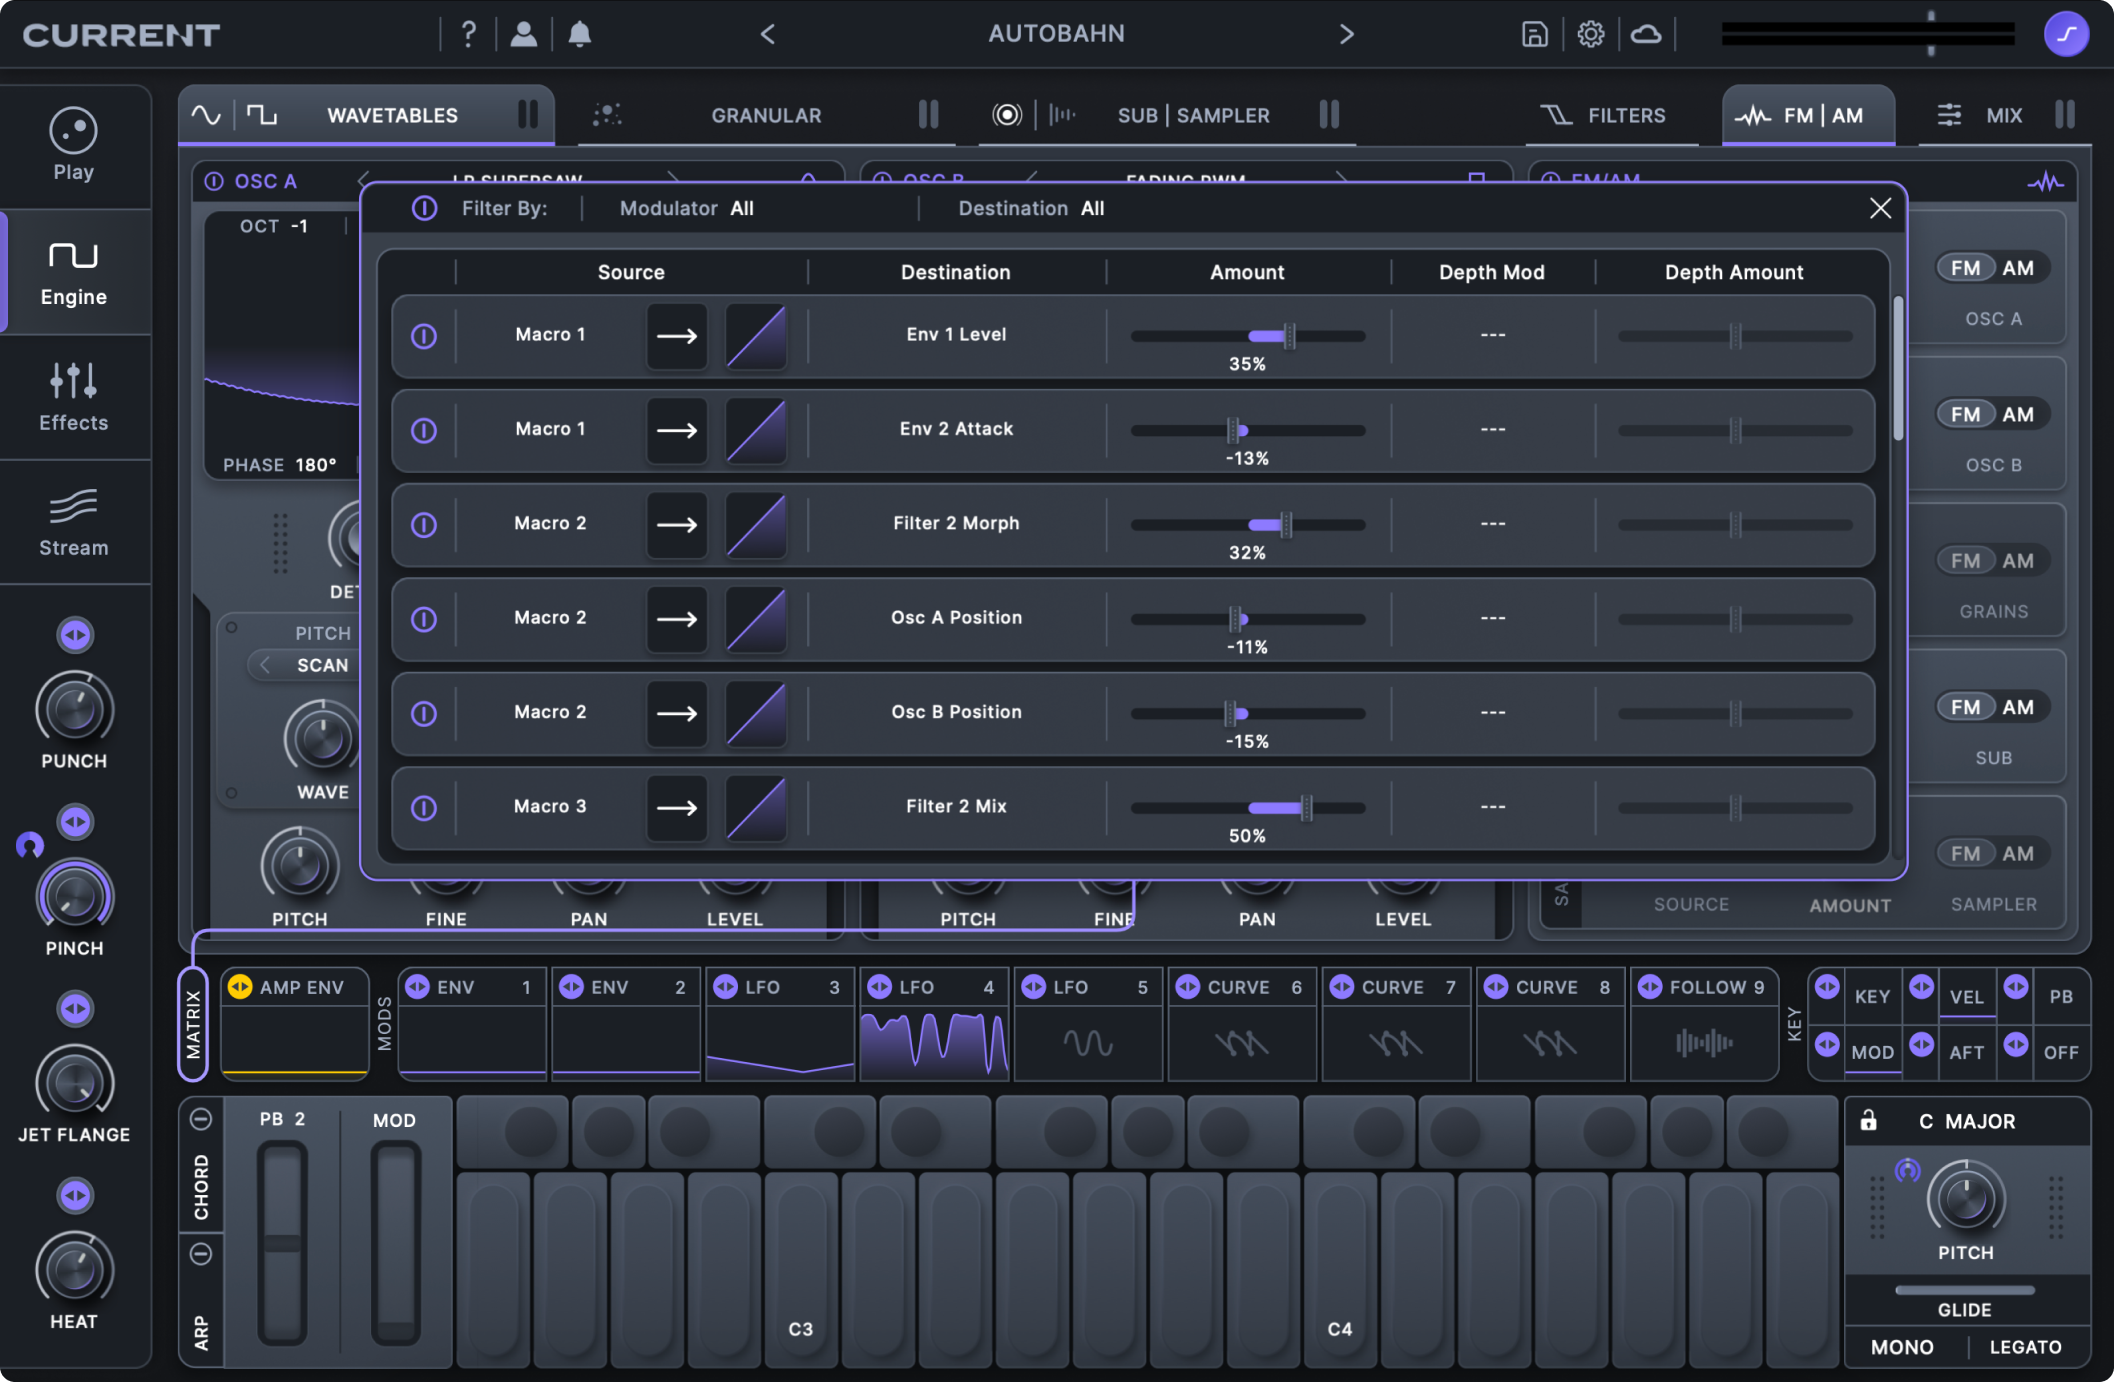Image resolution: width=2114 pixels, height=1382 pixels.
Task: Open Destination filter dropdown set to All
Action: pyautogui.click(x=1092, y=208)
